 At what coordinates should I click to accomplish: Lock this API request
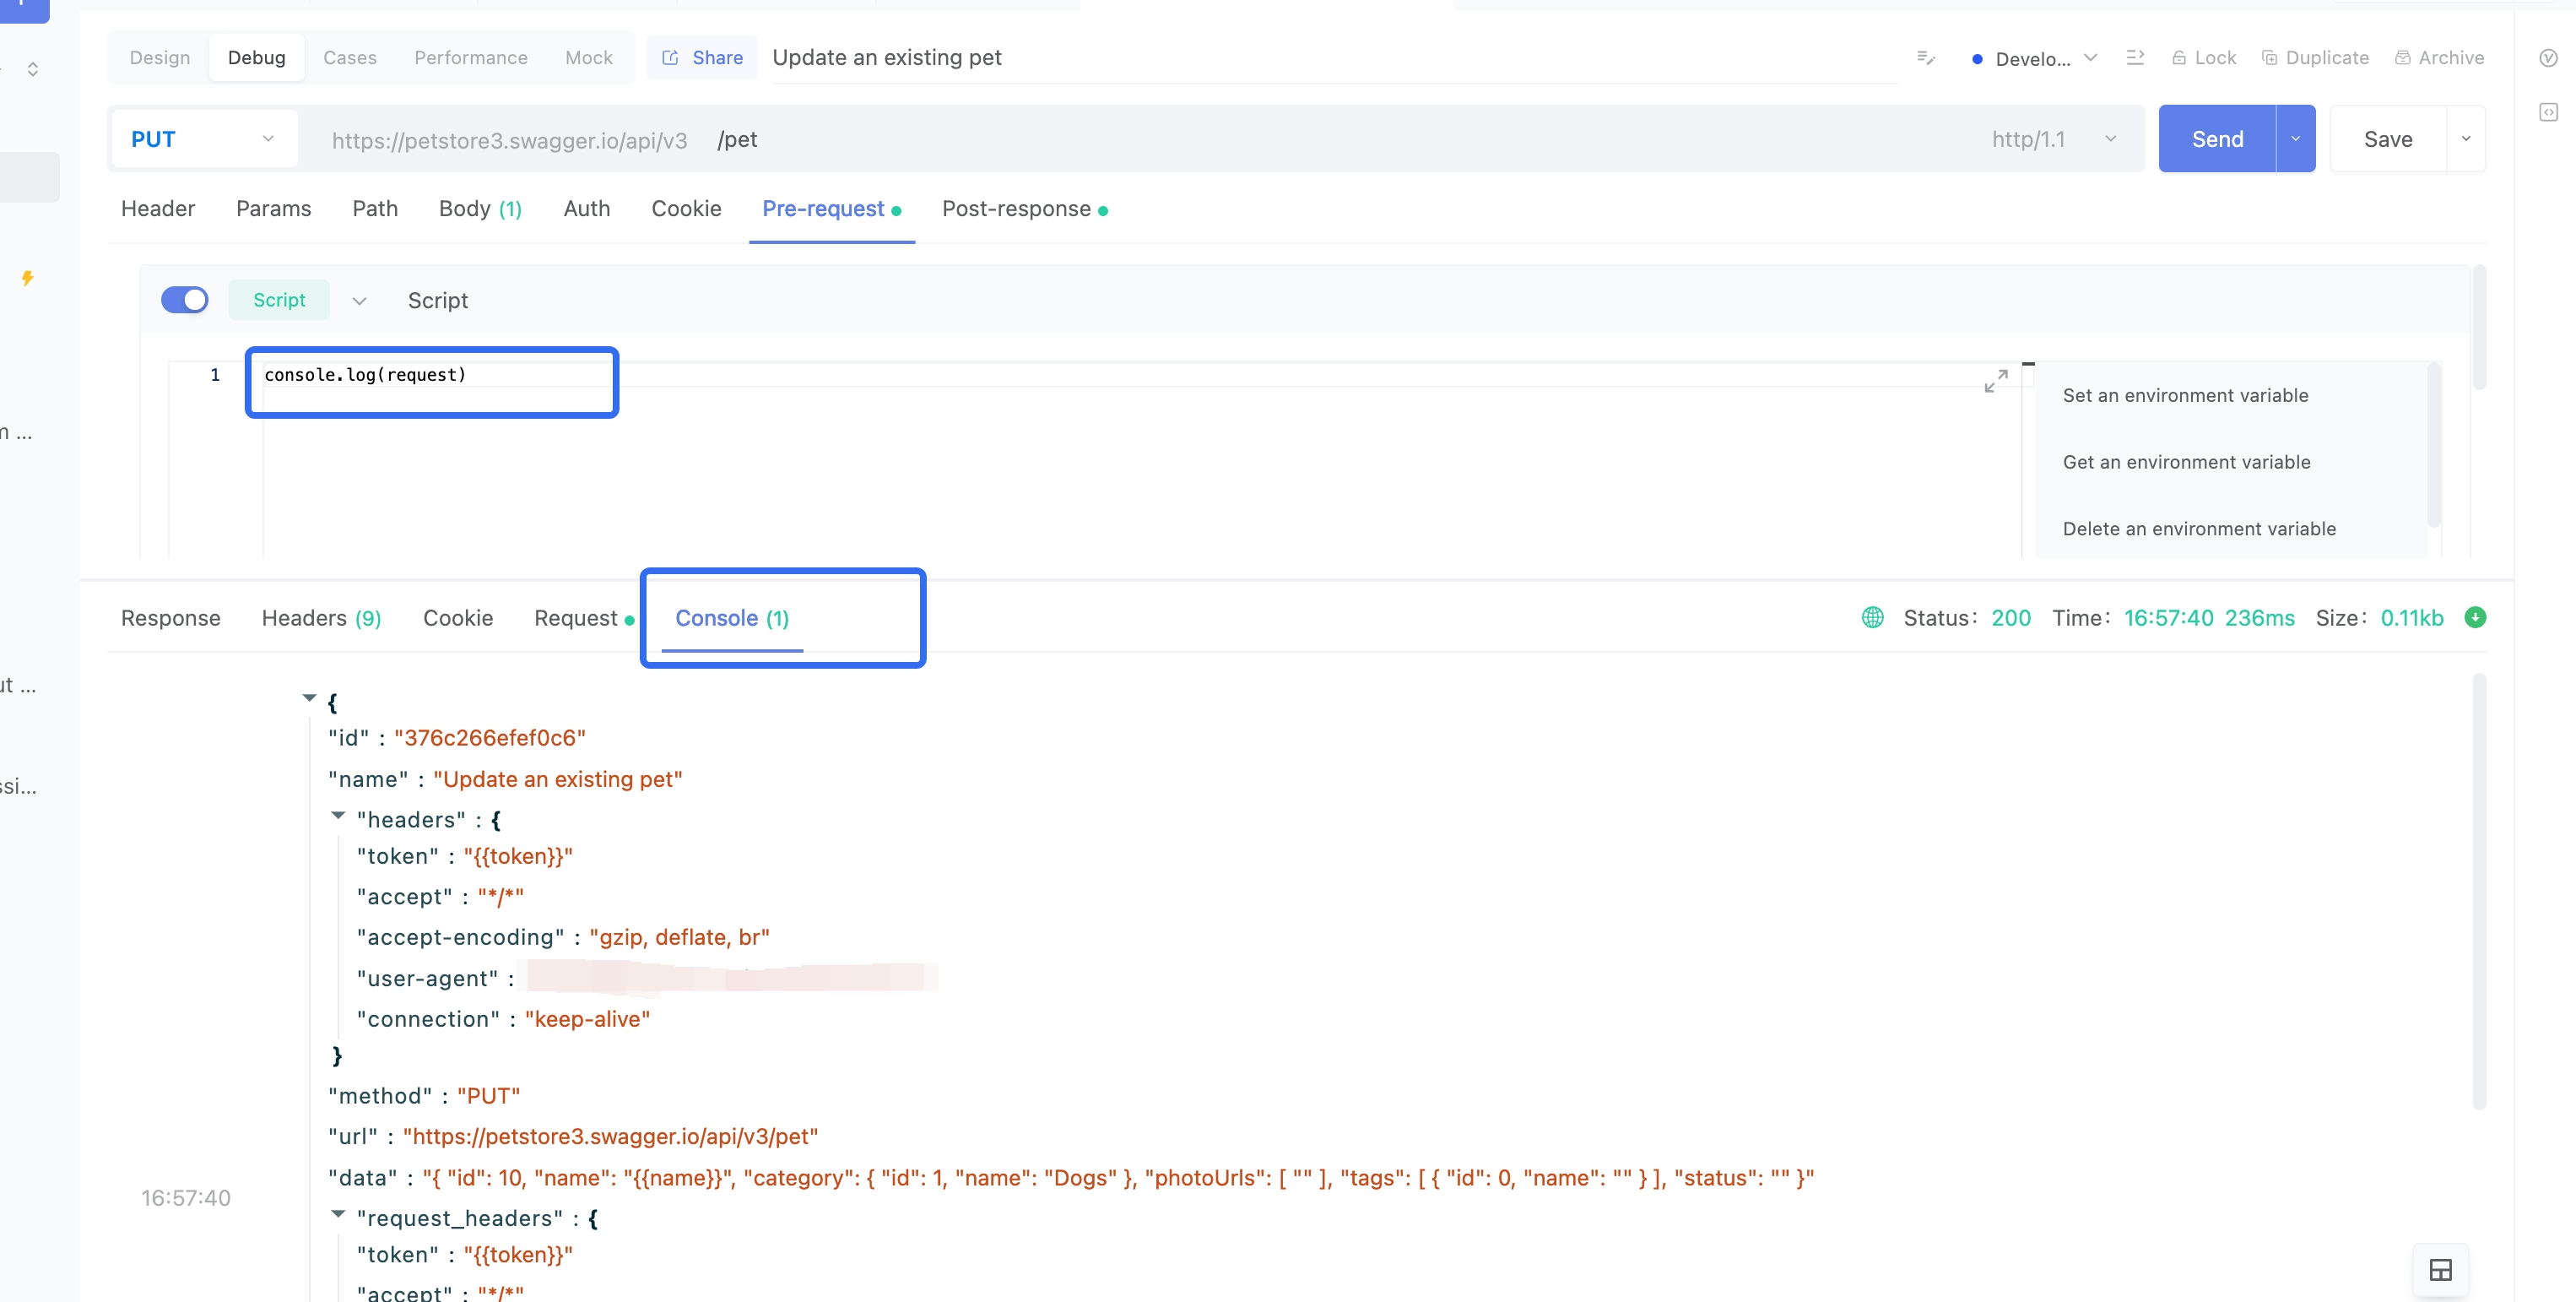click(2204, 58)
